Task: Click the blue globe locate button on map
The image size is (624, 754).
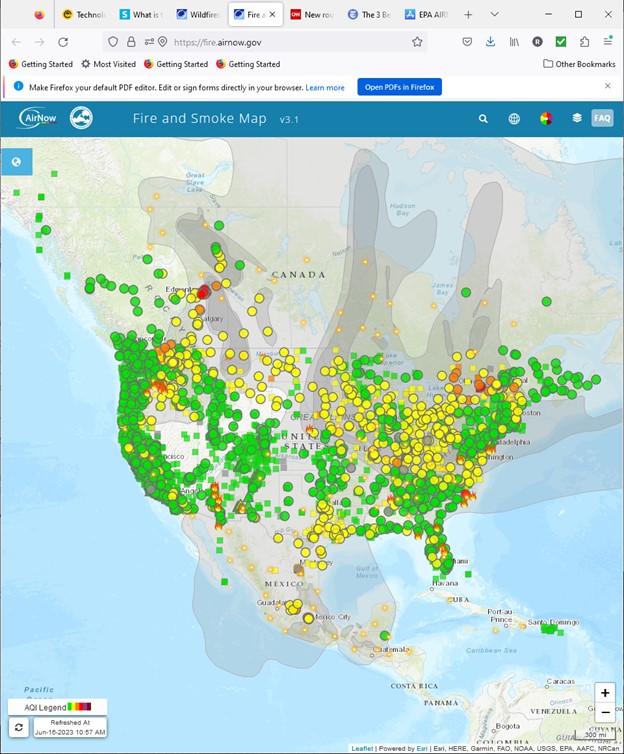Action: (17, 162)
